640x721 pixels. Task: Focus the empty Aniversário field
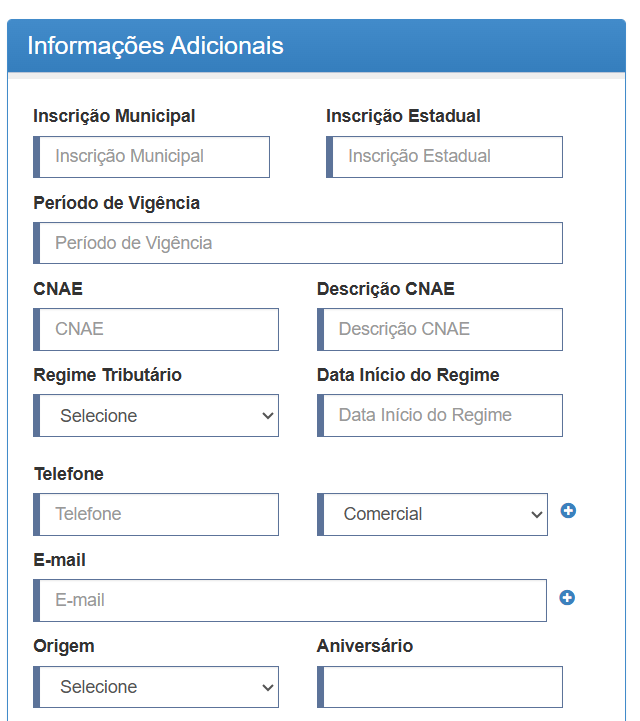tap(440, 687)
